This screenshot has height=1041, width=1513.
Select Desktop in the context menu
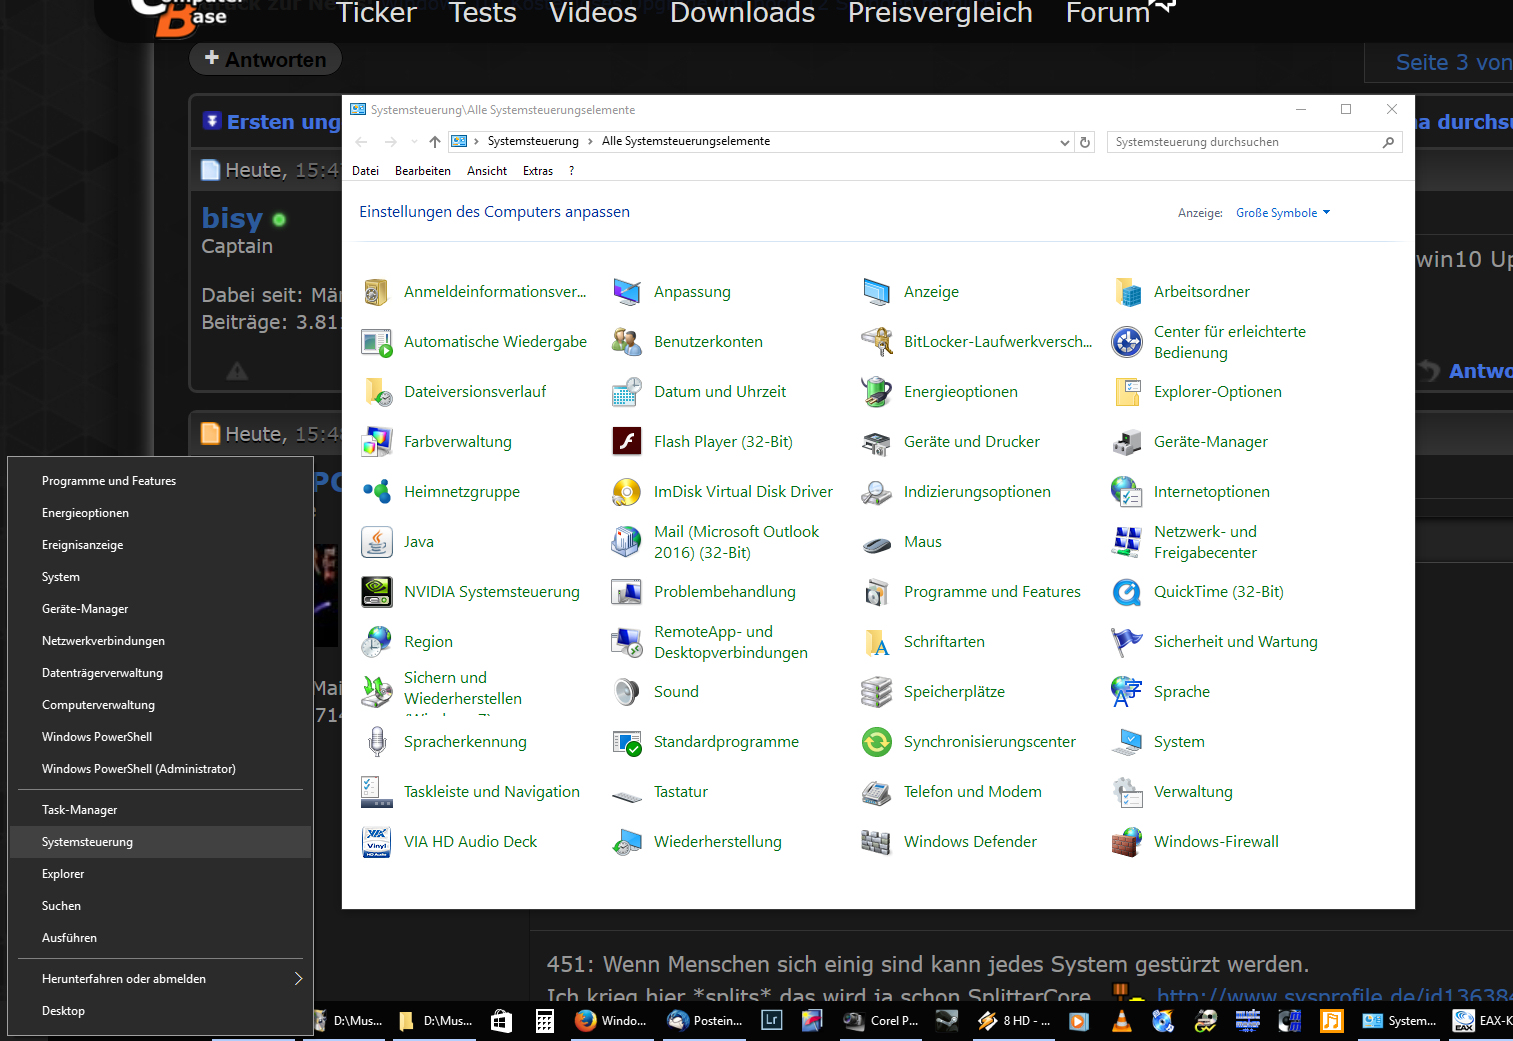point(160,1011)
